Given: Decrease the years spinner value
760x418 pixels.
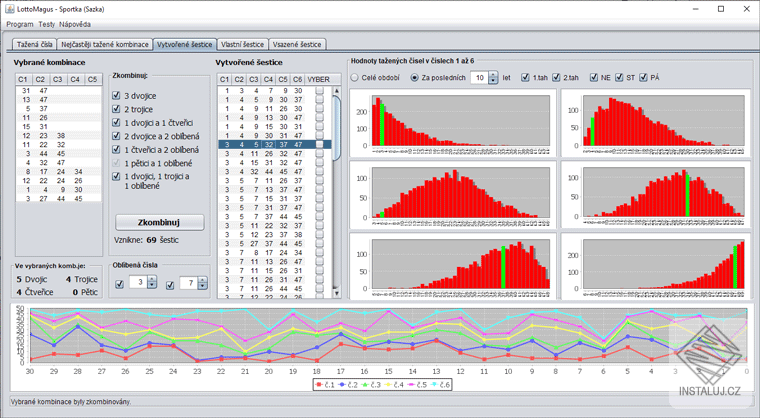Looking at the screenshot, I should click(493, 81).
